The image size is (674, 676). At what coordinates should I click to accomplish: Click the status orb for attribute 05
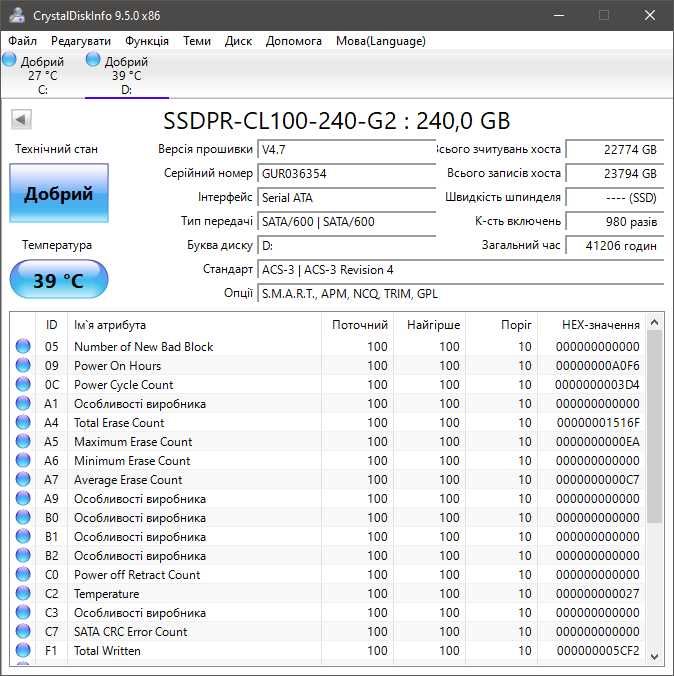pyautogui.click(x=23, y=346)
